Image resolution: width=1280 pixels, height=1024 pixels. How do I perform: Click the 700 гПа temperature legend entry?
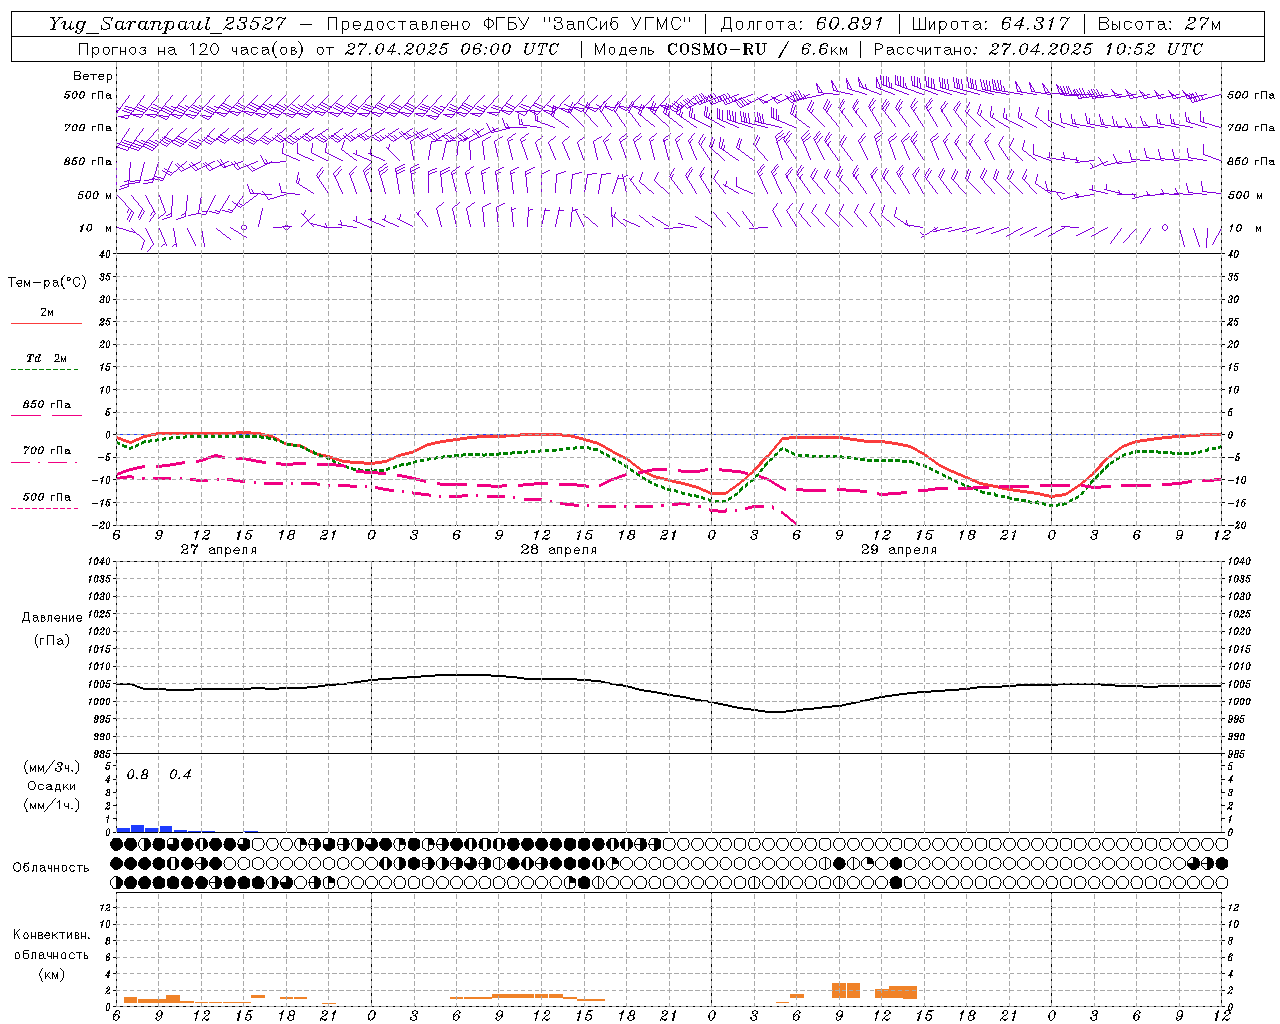point(46,451)
